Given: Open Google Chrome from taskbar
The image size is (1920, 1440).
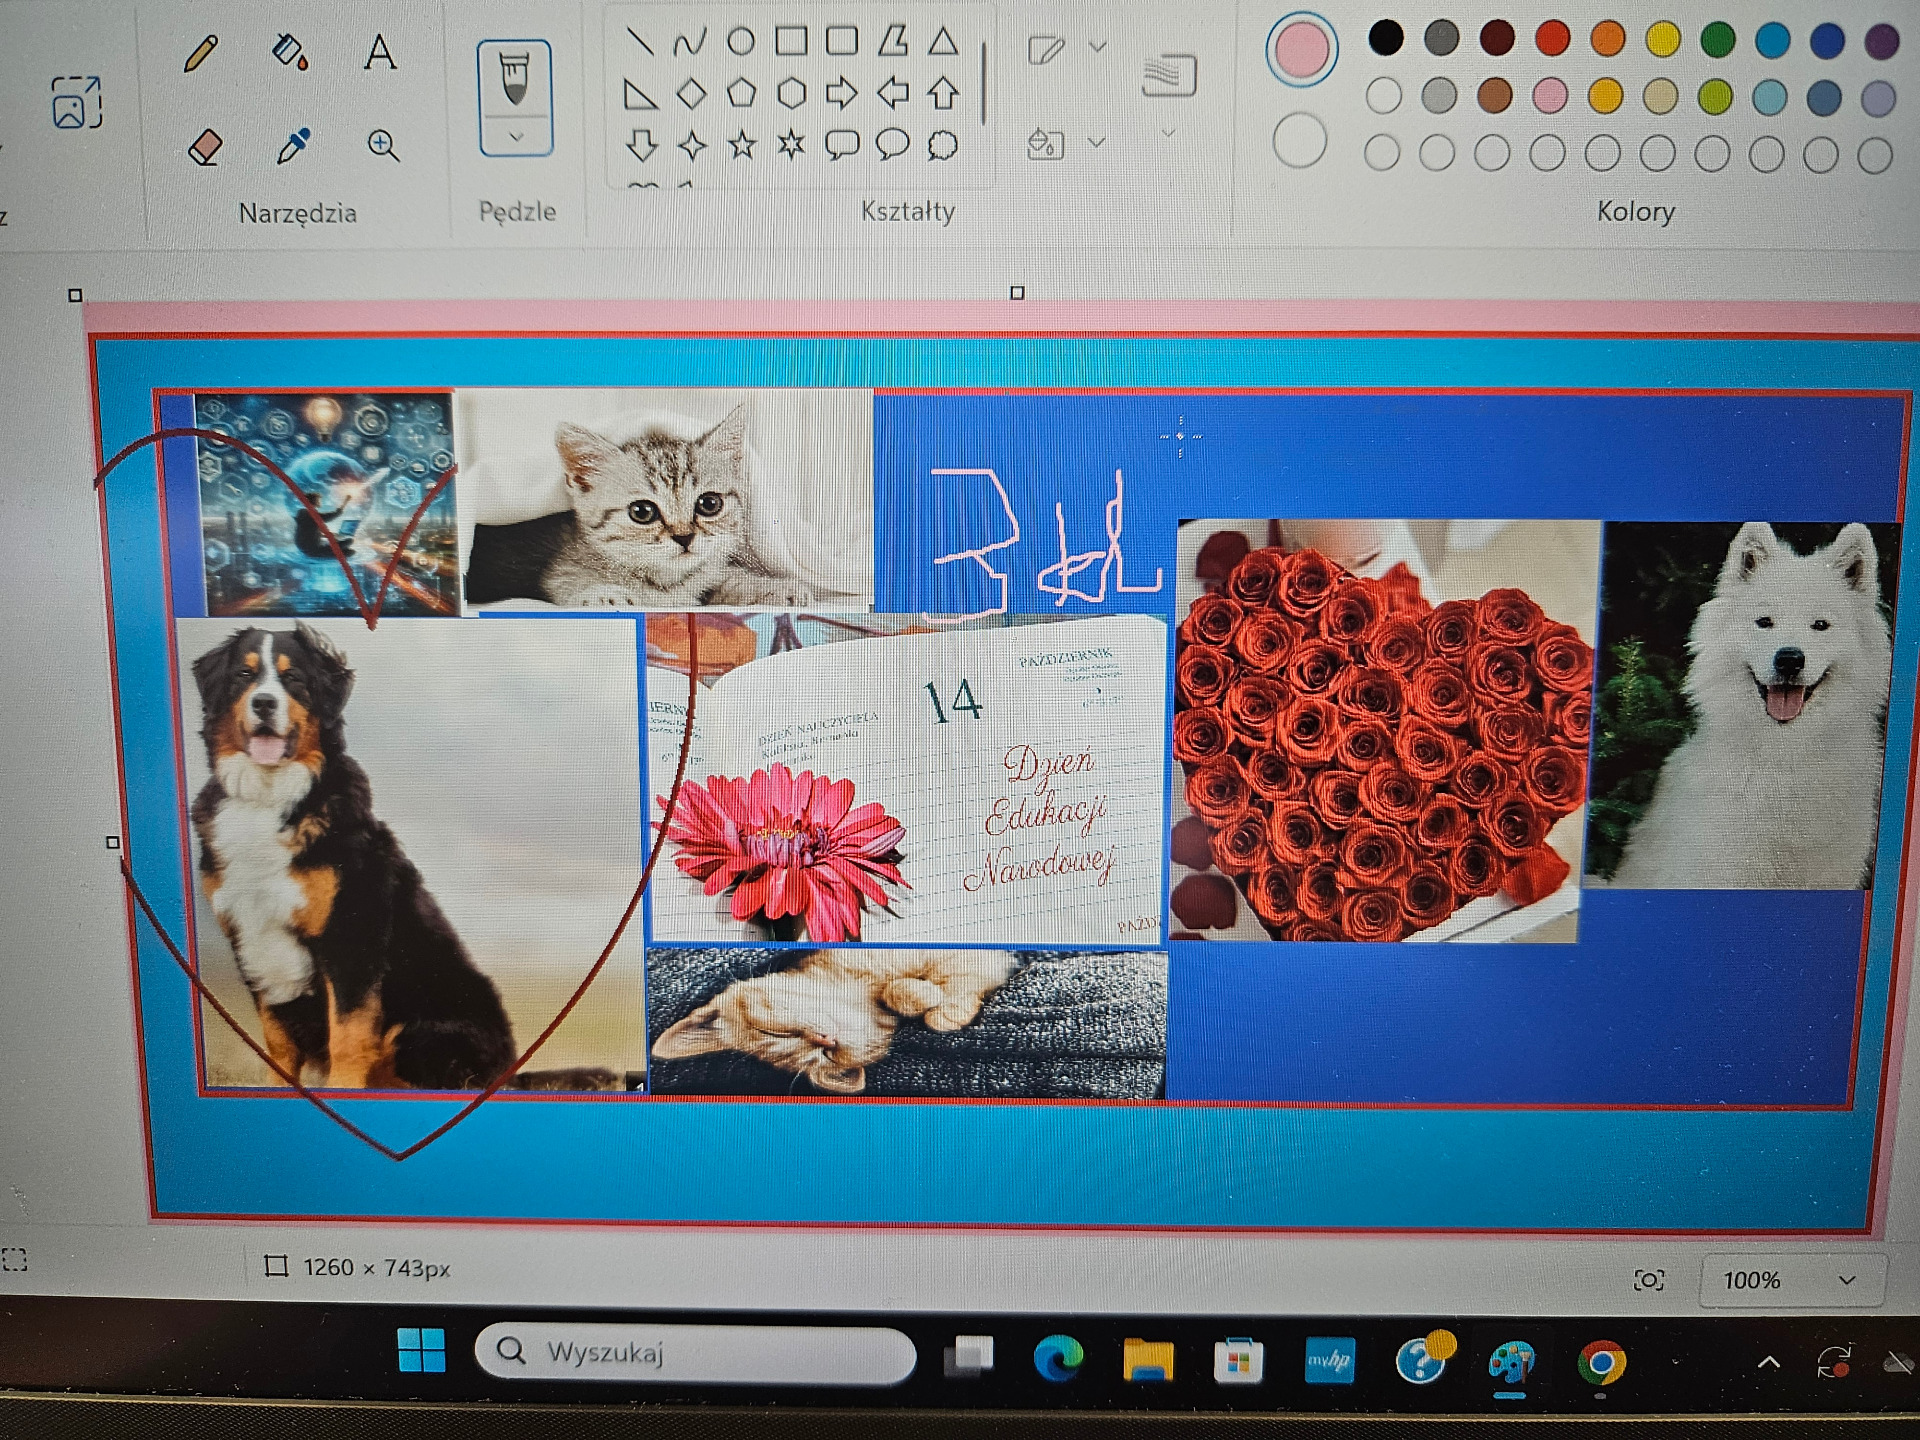Looking at the screenshot, I should point(1601,1364).
